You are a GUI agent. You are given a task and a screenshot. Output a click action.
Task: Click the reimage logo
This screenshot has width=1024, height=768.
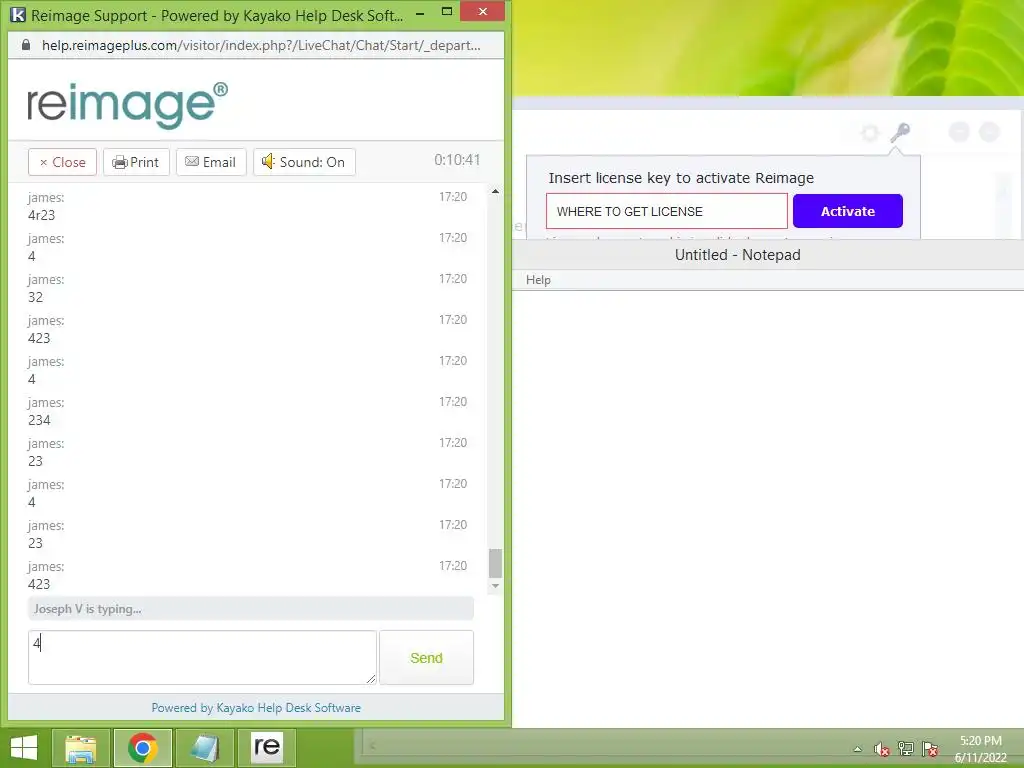tap(127, 104)
